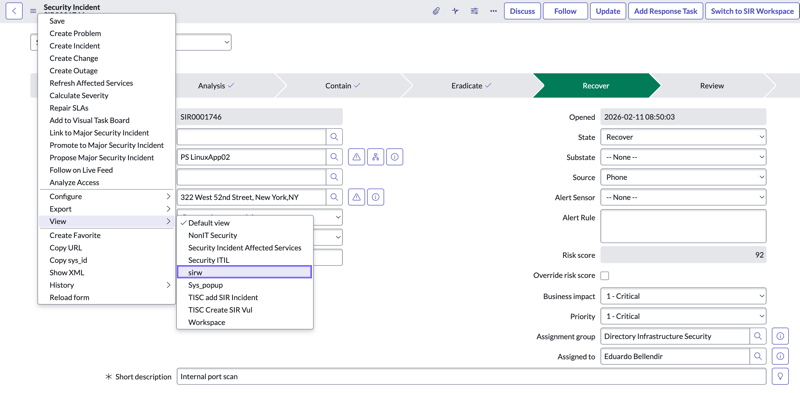Select the Analysis stage in process flow
Viewport: 800px width, 393px height.
coord(216,86)
